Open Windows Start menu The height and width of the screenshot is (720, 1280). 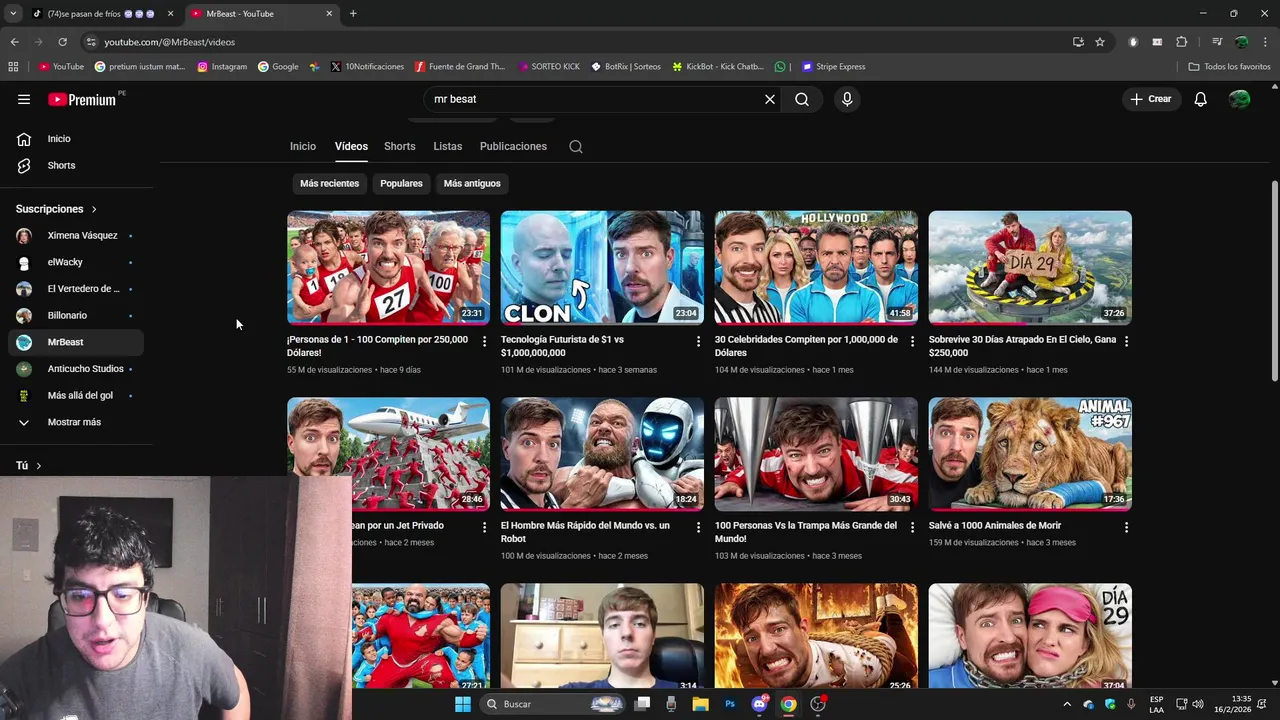click(462, 704)
